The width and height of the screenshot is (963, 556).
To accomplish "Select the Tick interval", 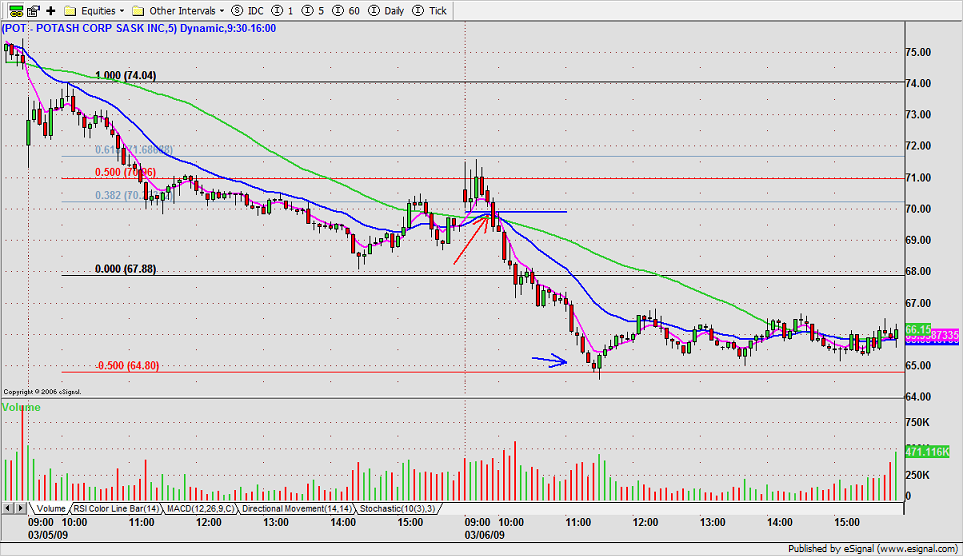I will 429,10.
